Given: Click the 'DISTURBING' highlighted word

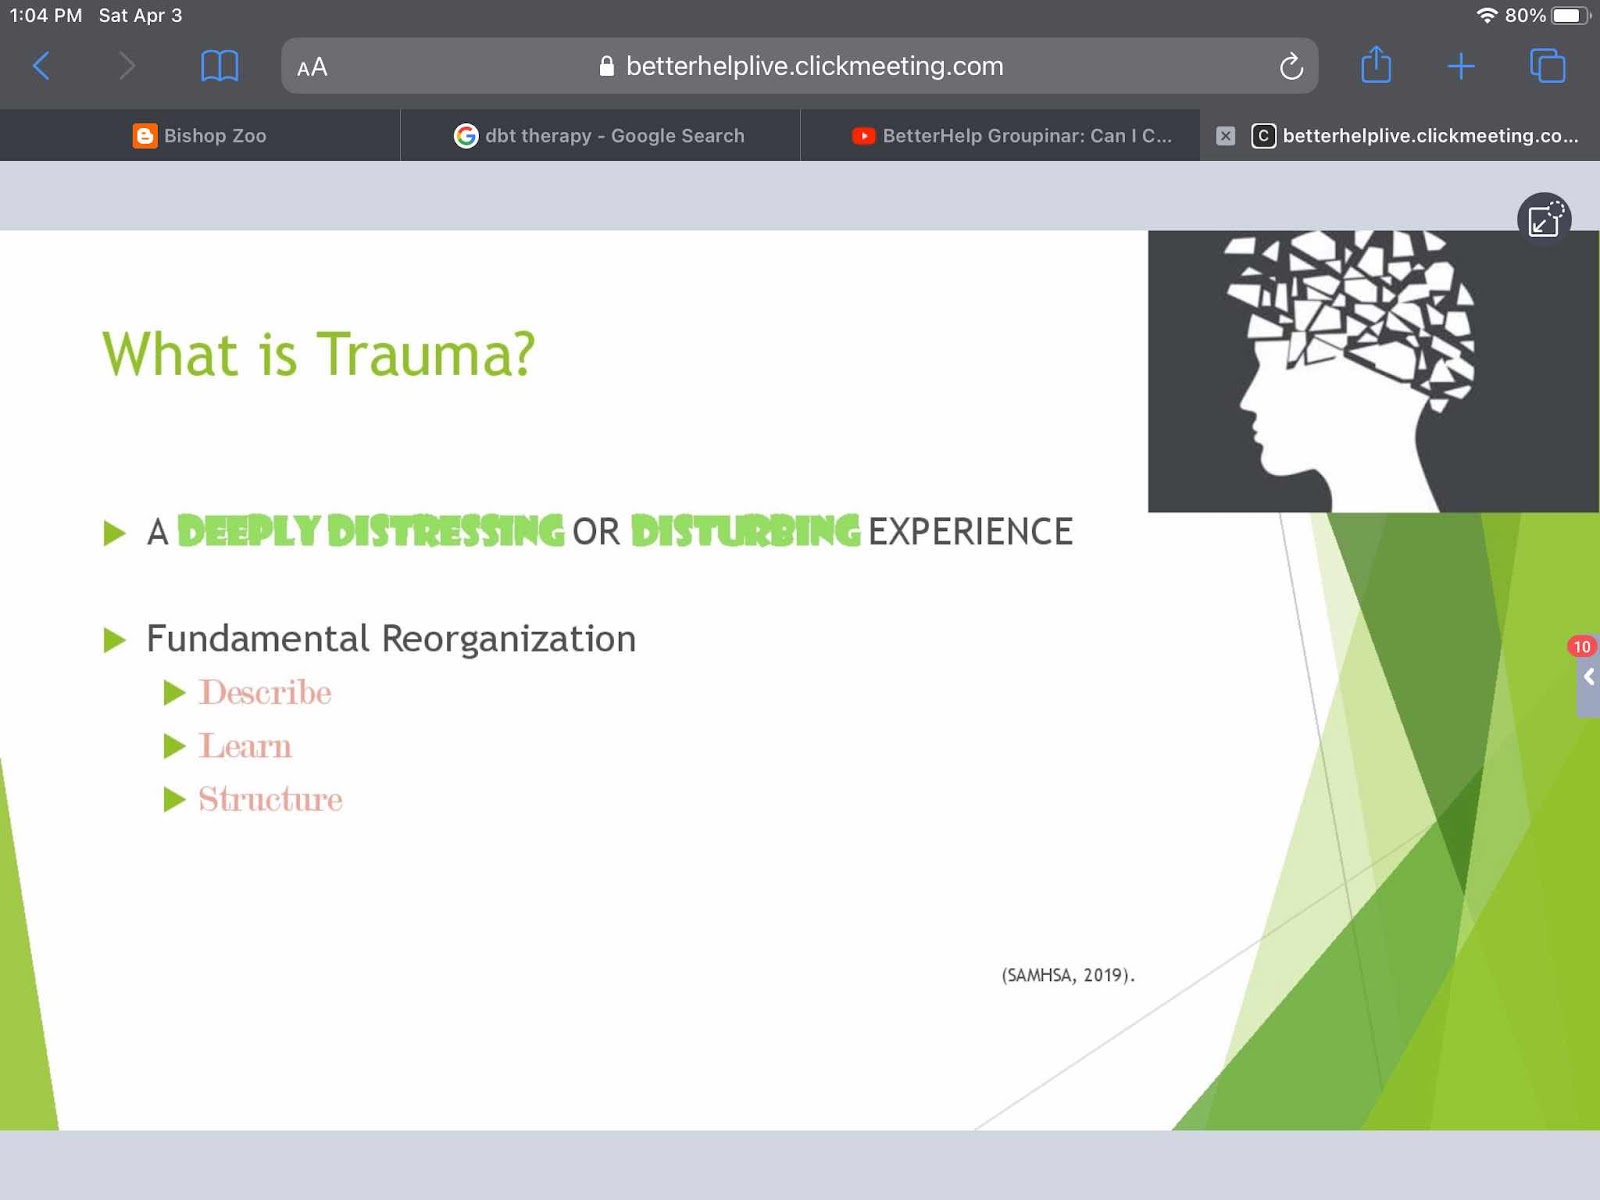Looking at the screenshot, I should [745, 531].
